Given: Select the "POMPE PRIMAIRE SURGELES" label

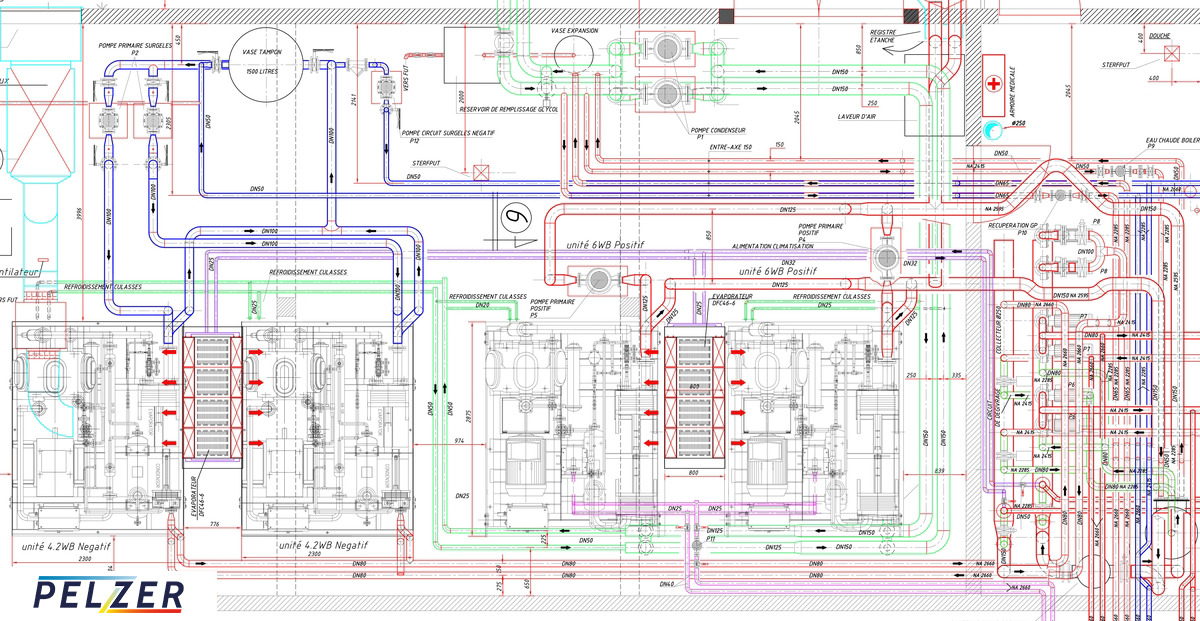Looking at the screenshot, I should coord(135,45).
